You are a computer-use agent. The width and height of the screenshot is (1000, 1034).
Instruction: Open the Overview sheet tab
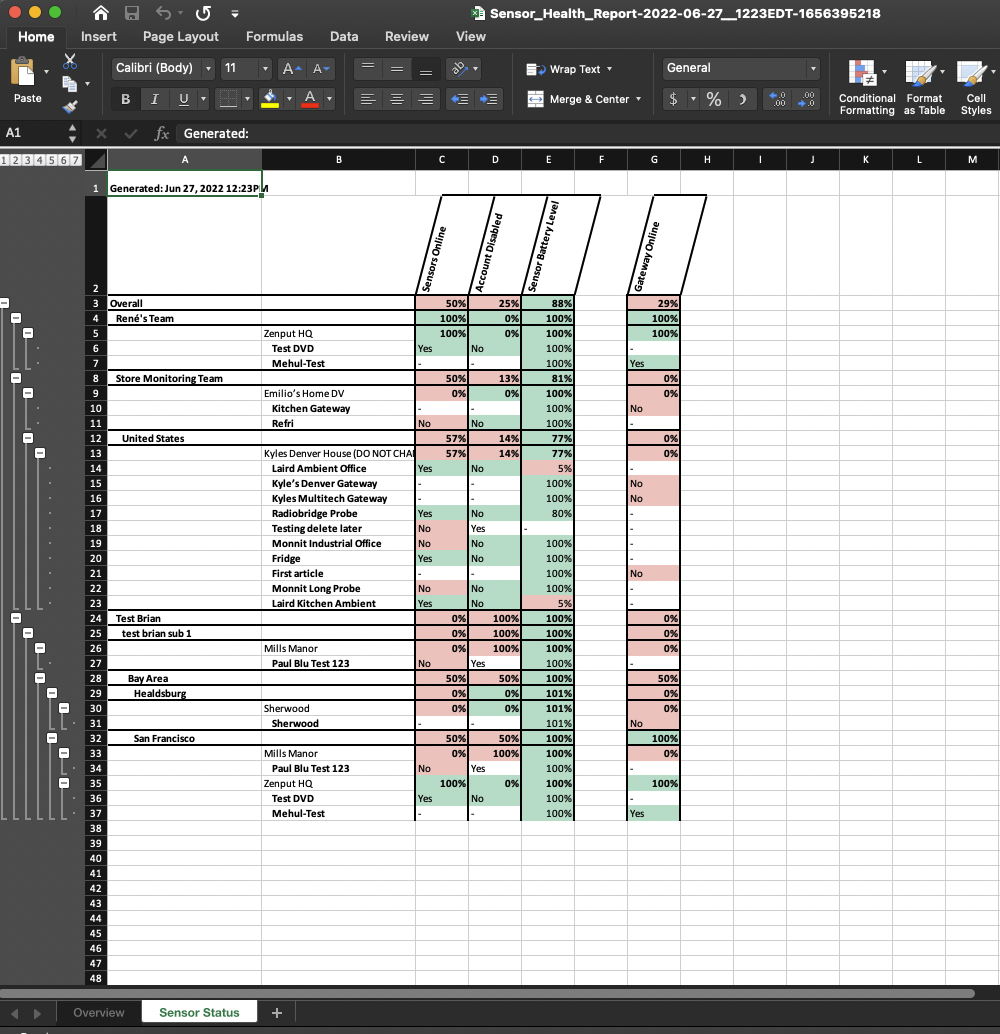tap(98, 1012)
